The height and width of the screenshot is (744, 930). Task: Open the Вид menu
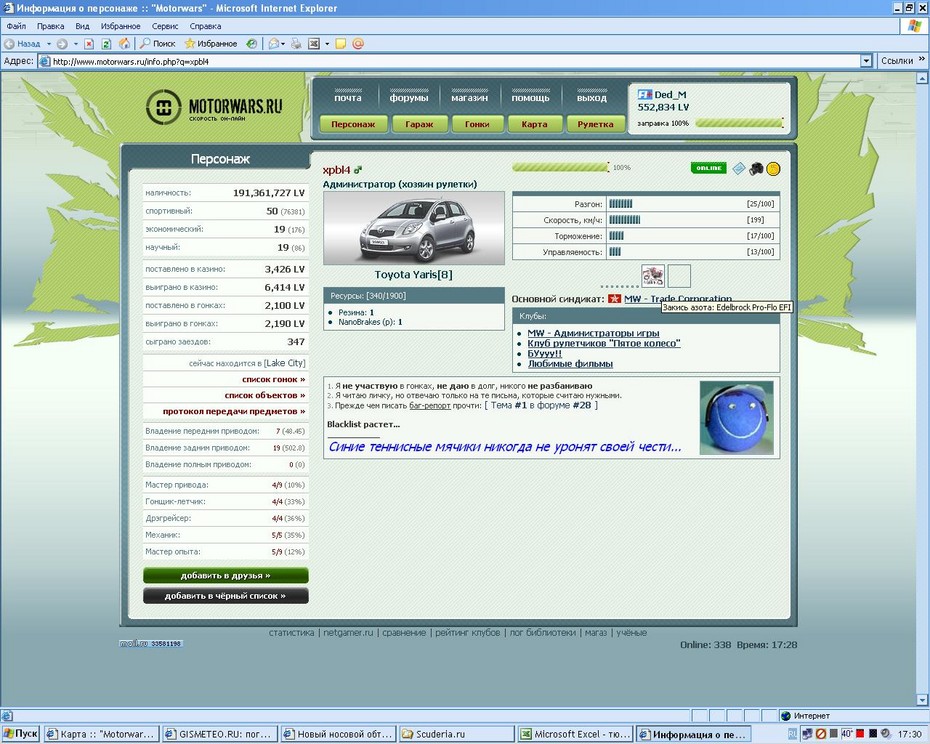pyautogui.click(x=82, y=26)
